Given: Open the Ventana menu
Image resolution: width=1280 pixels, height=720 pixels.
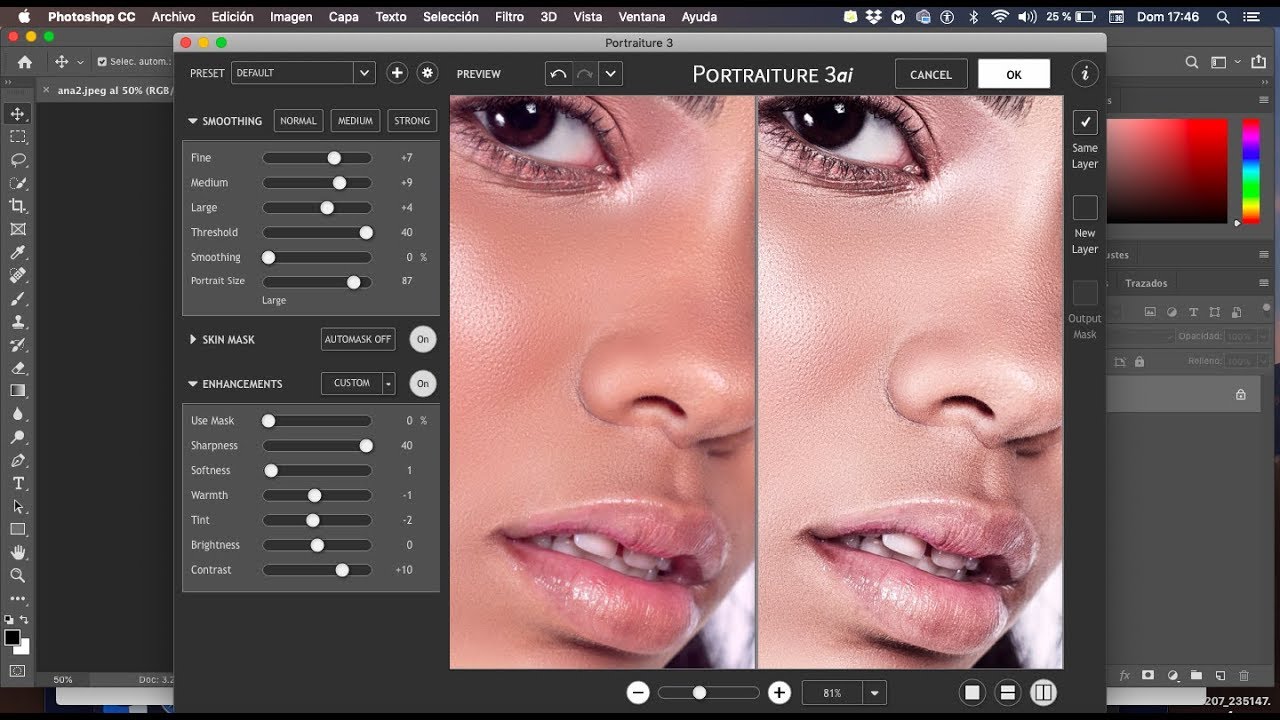Looking at the screenshot, I should coord(641,17).
